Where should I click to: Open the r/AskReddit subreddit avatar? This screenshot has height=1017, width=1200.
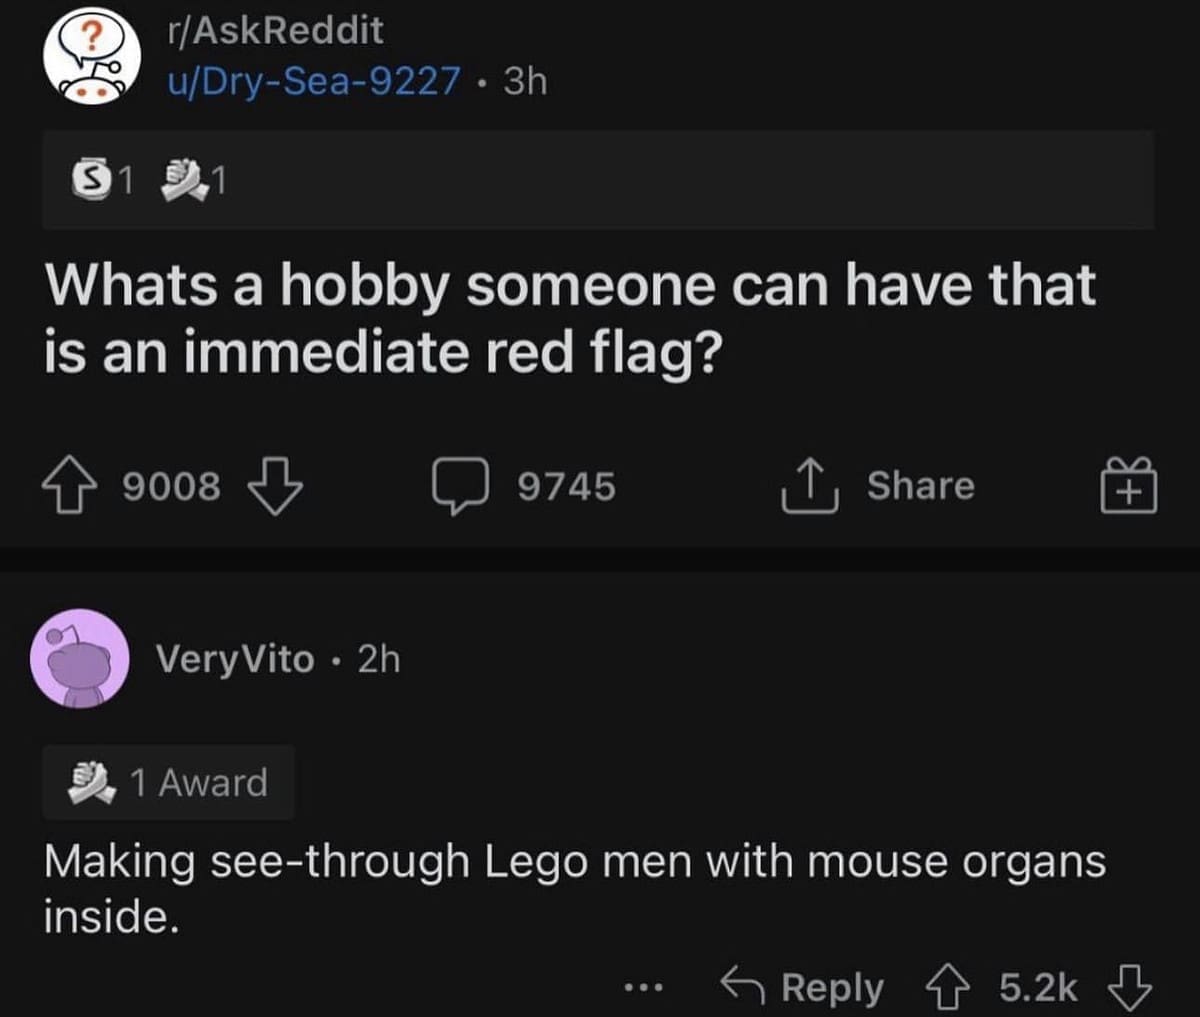90,59
